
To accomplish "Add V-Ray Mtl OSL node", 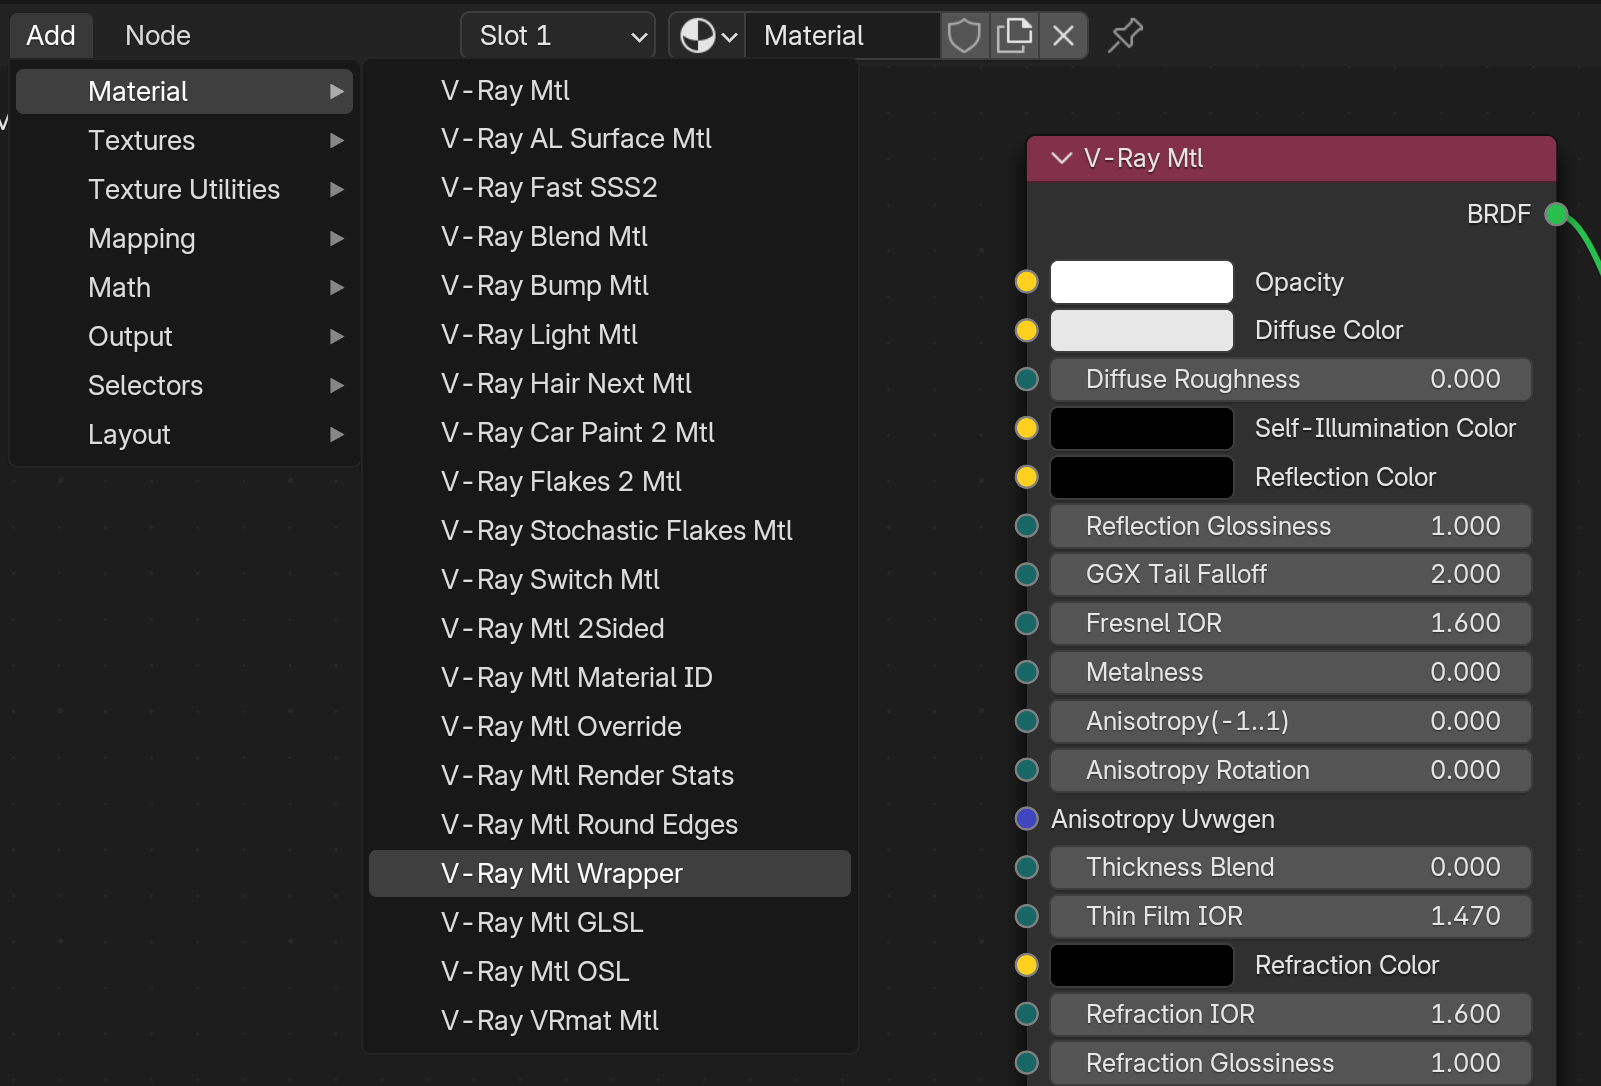I will [x=610, y=972].
